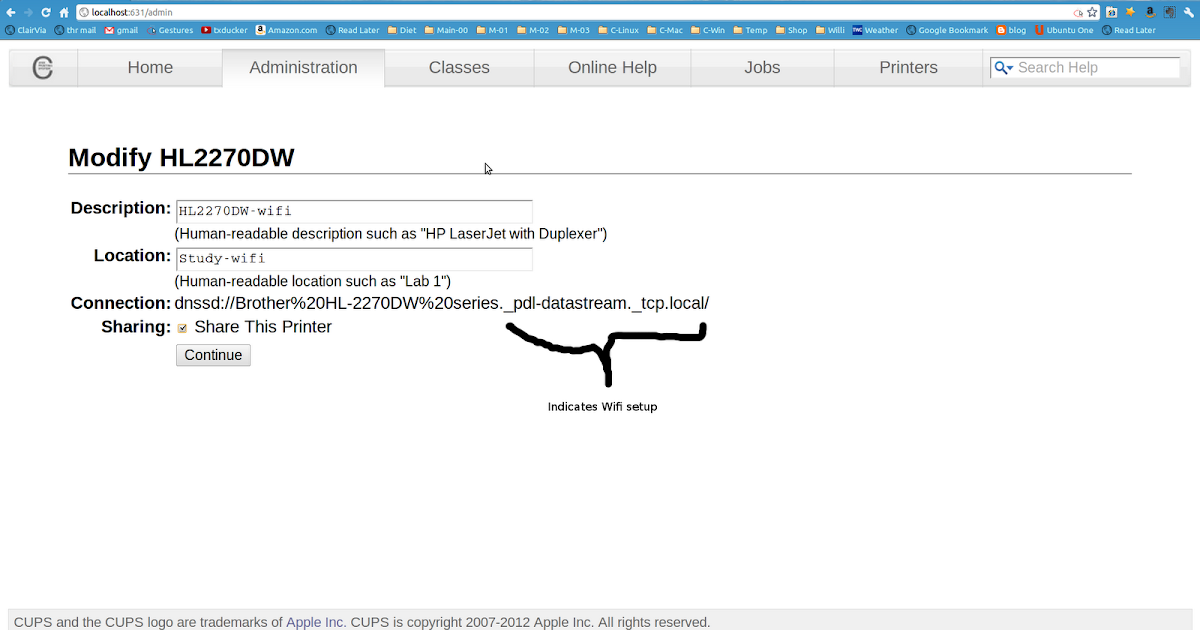Image resolution: width=1200 pixels, height=630 pixels.
Task: Open the Diet bookmarks folder
Action: pyautogui.click(x=401, y=30)
